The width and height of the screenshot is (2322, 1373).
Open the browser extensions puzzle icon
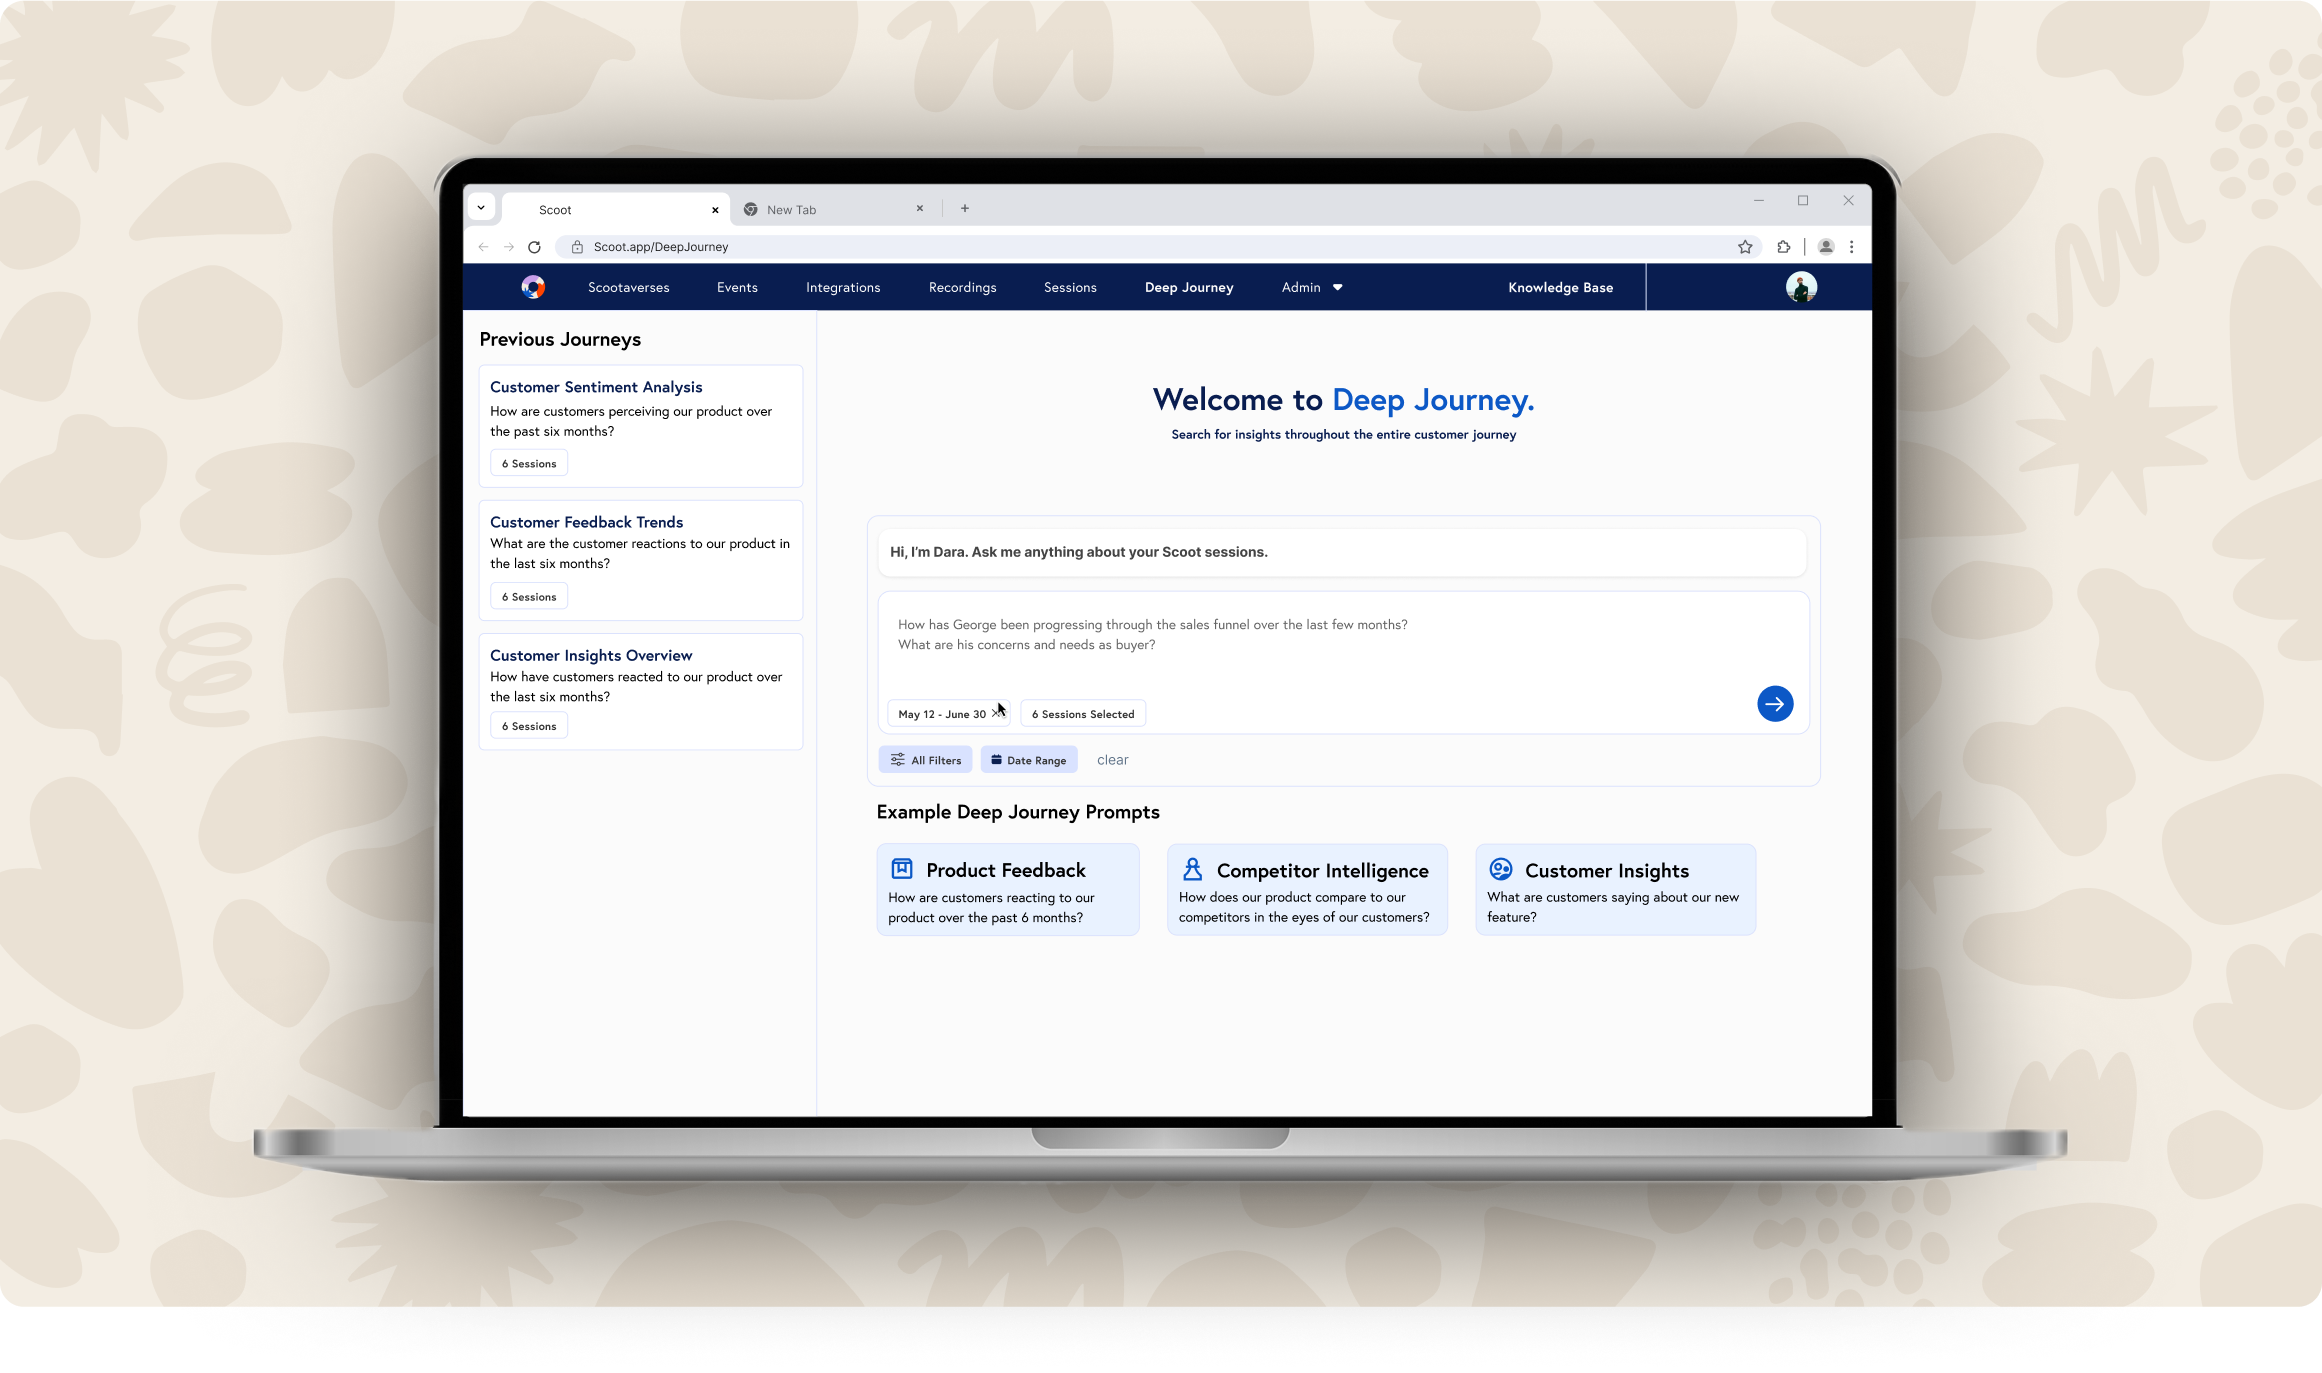click(x=1783, y=247)
